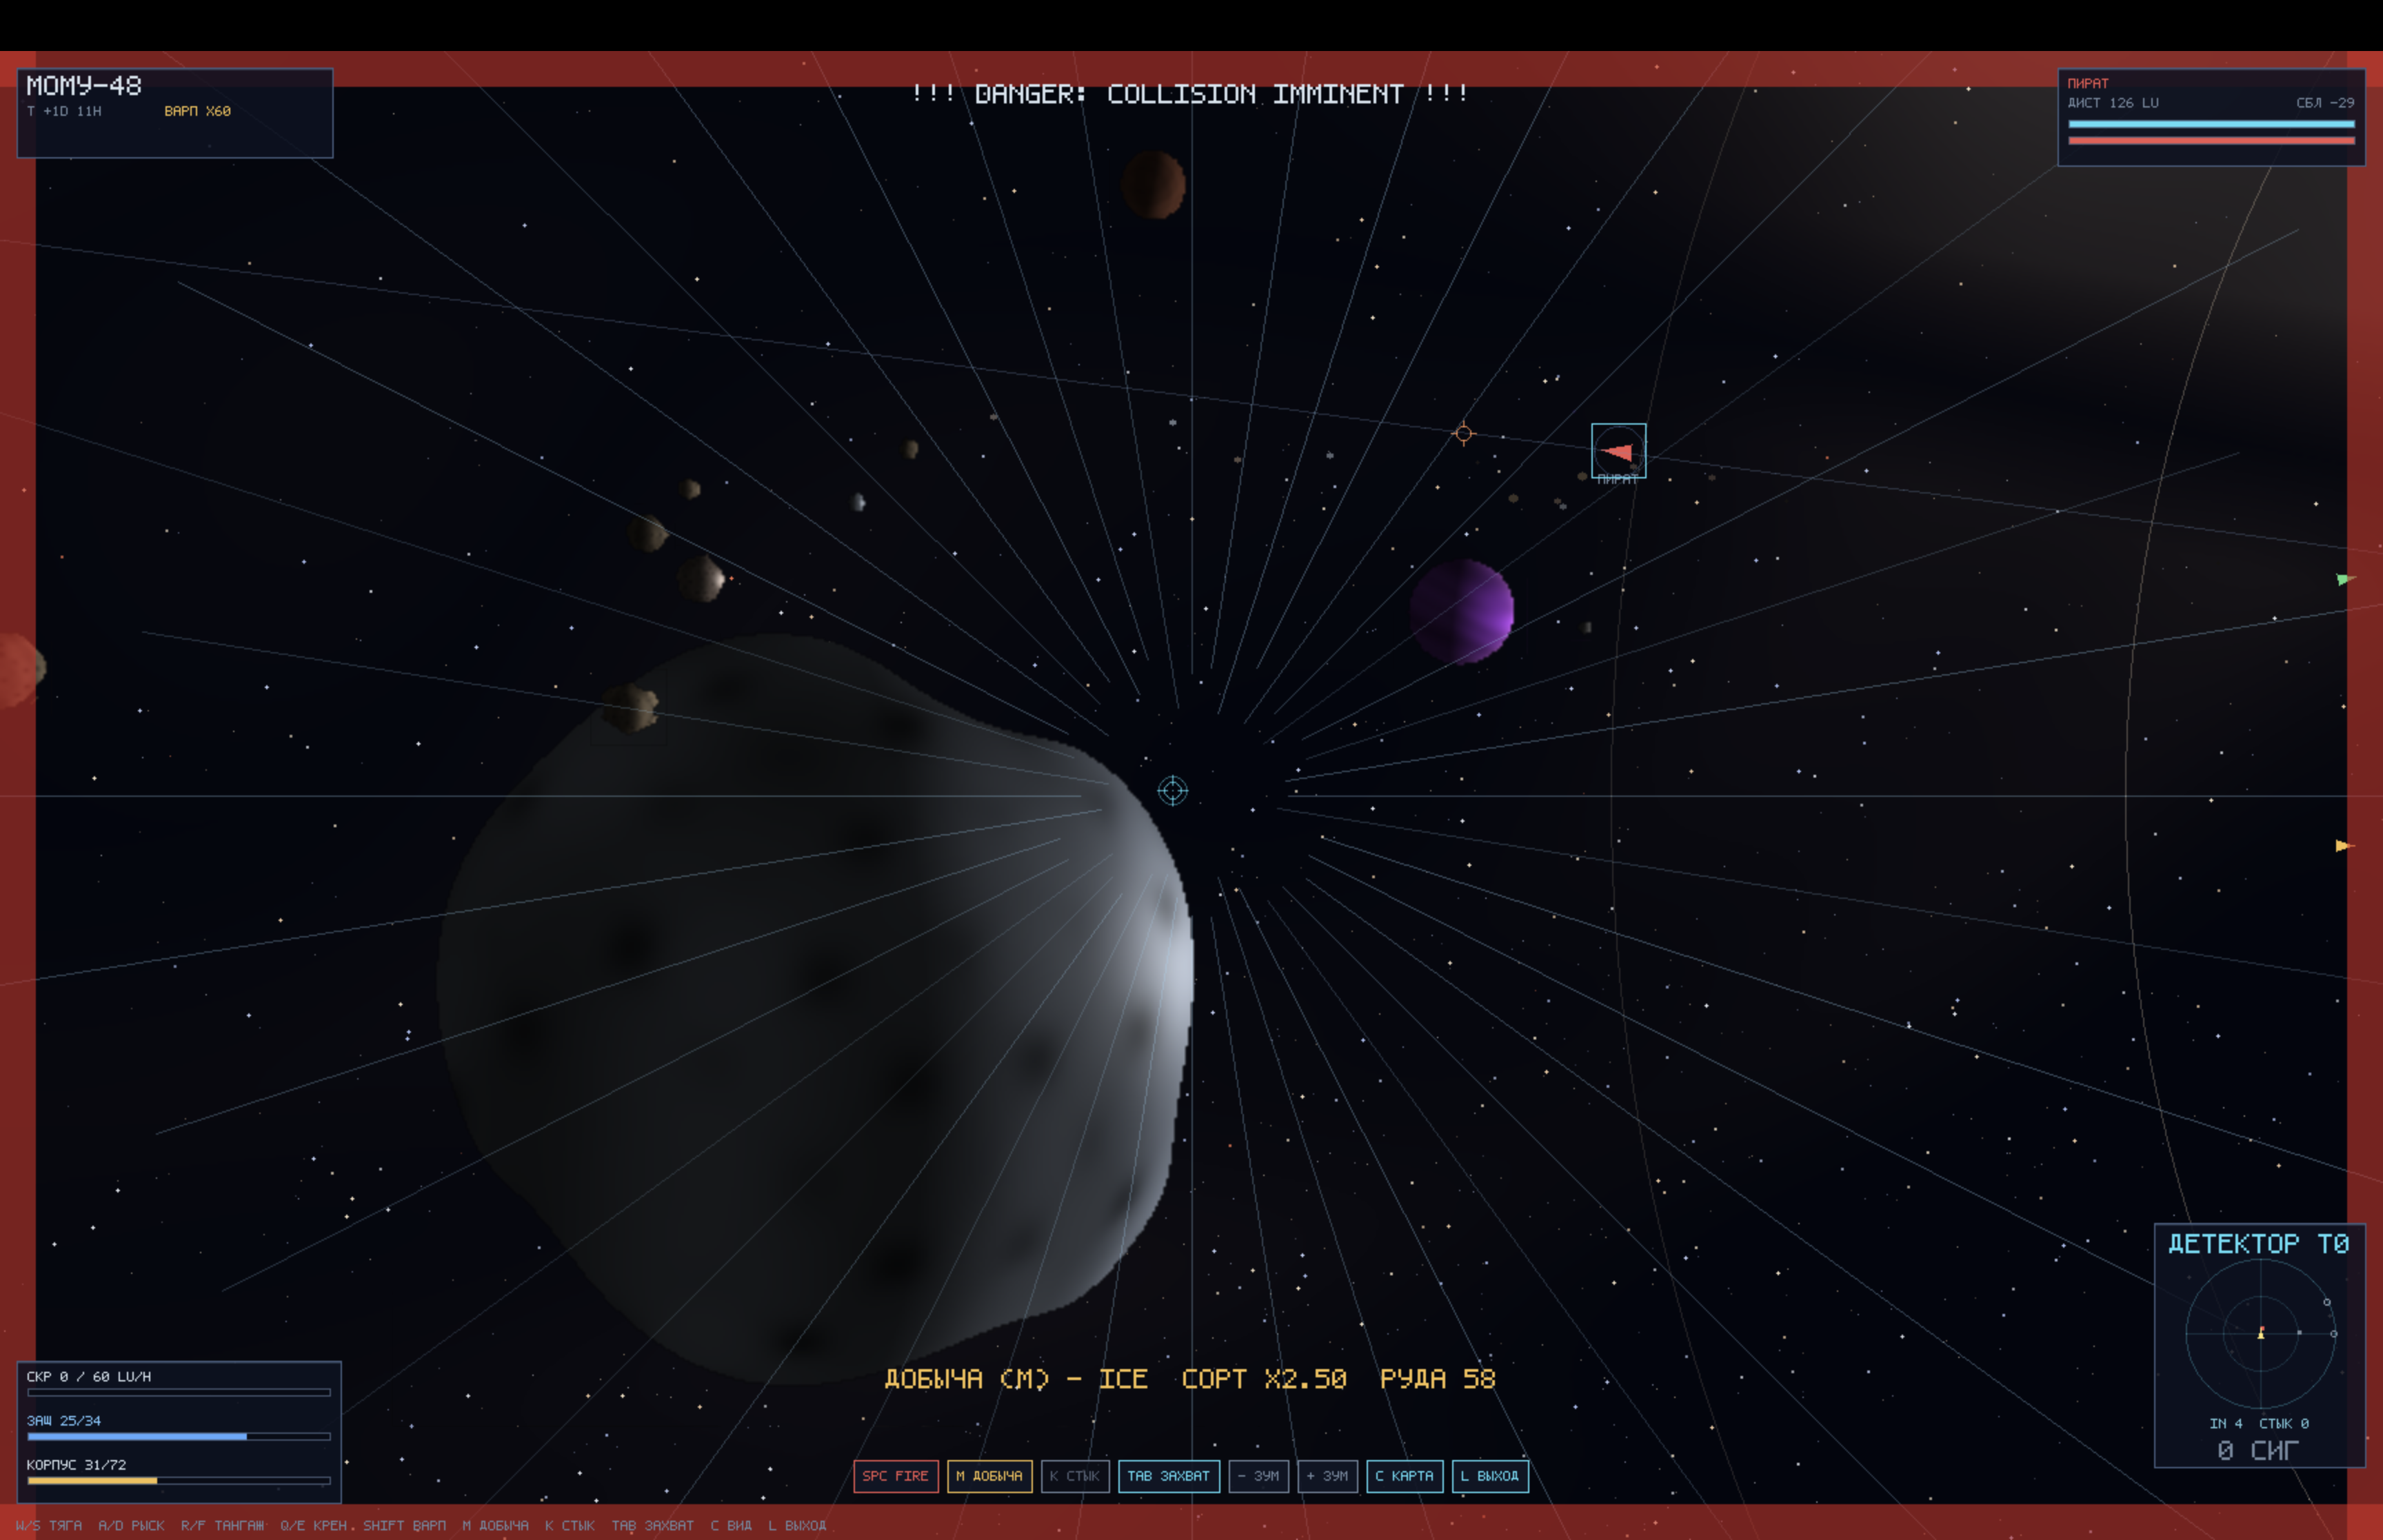2383x1540 pixels.
Task: Click the green off-screen arrow indicator
Action: 2345,579
